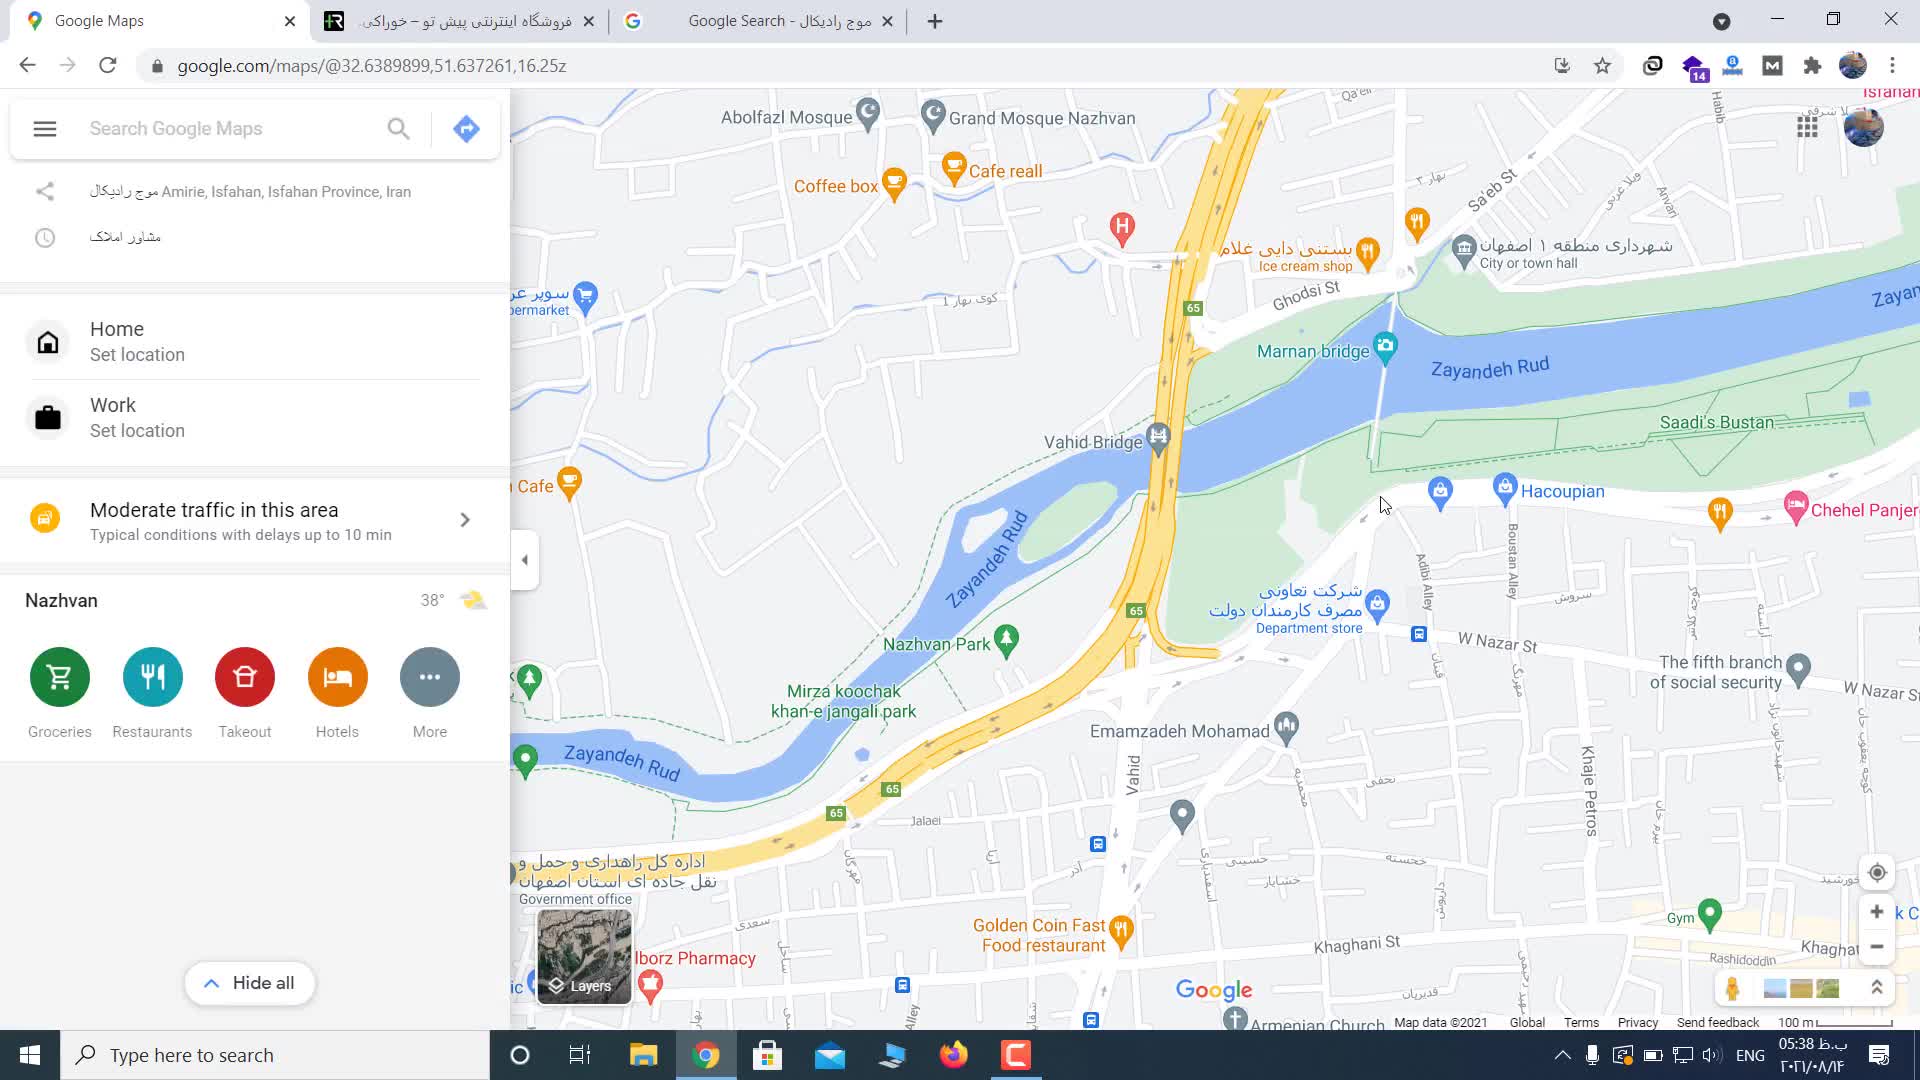Open More categories button
Viewport: 1920px width, 1080px height.
[x=430, y=677]
